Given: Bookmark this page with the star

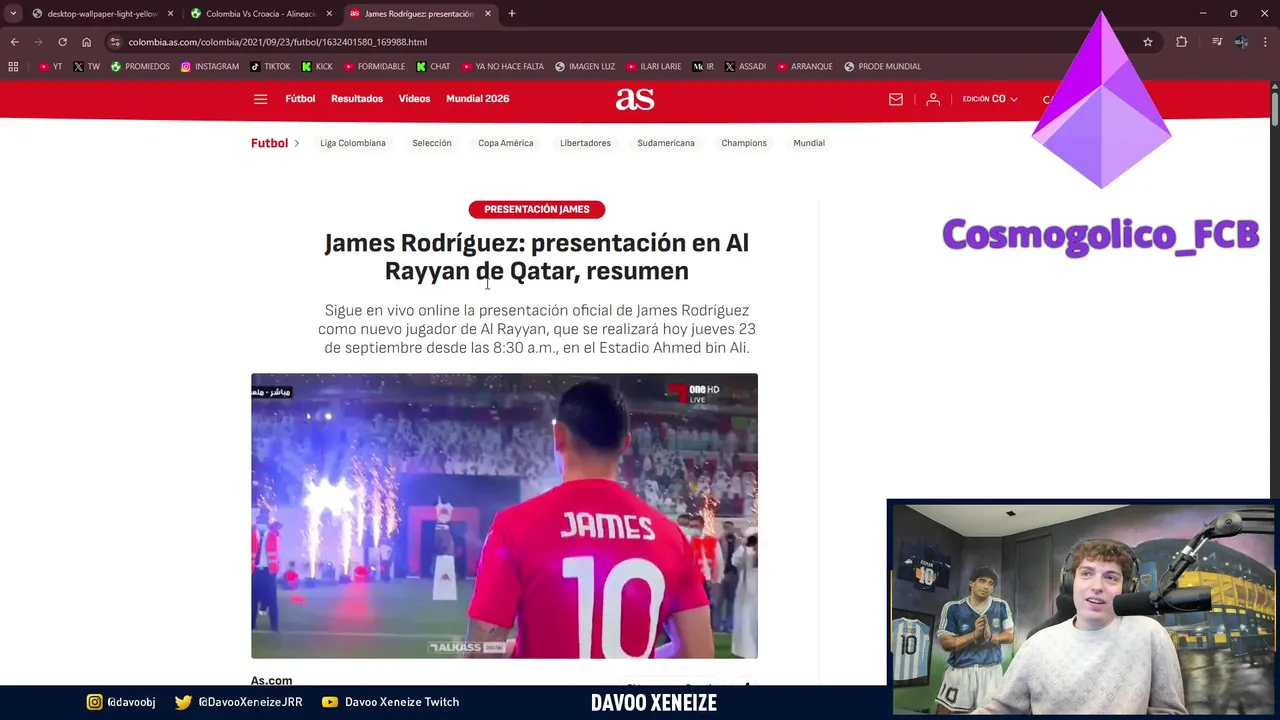Looking at the screenshot, I should 1148,42.
